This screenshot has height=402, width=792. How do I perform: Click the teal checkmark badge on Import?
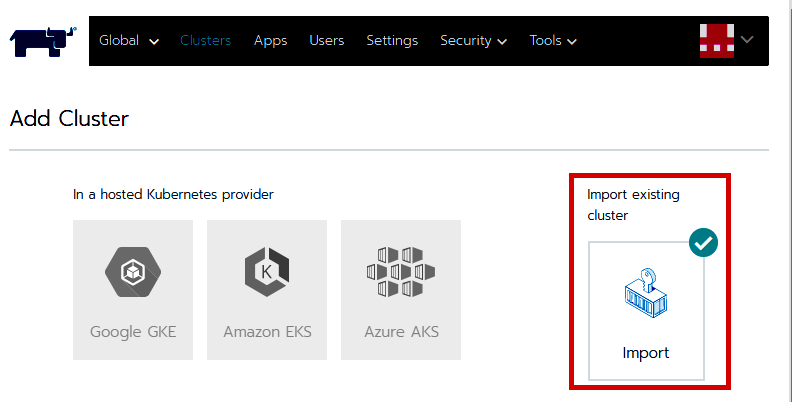tap(703, 242)
